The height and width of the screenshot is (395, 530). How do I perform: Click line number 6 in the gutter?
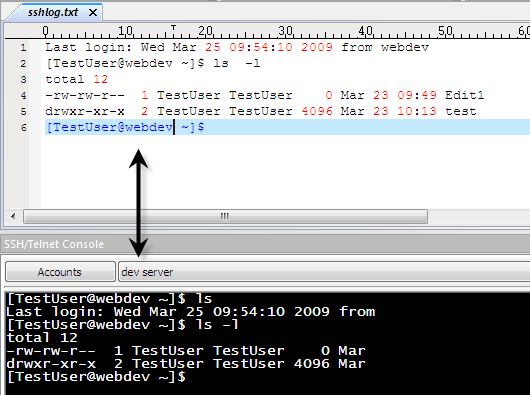(x=23, y=127)
